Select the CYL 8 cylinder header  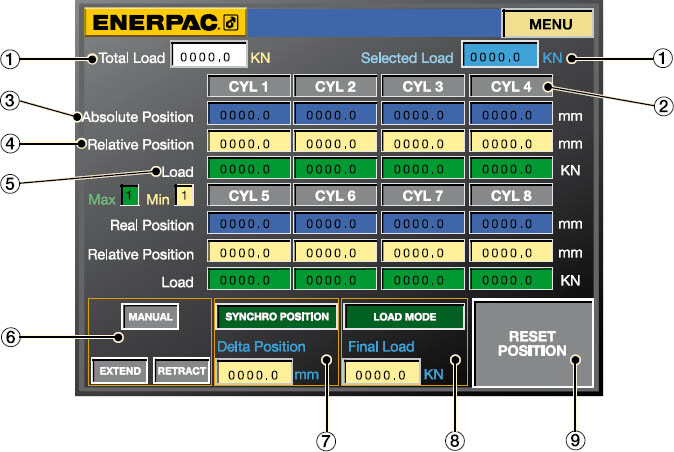pos(511,197)
